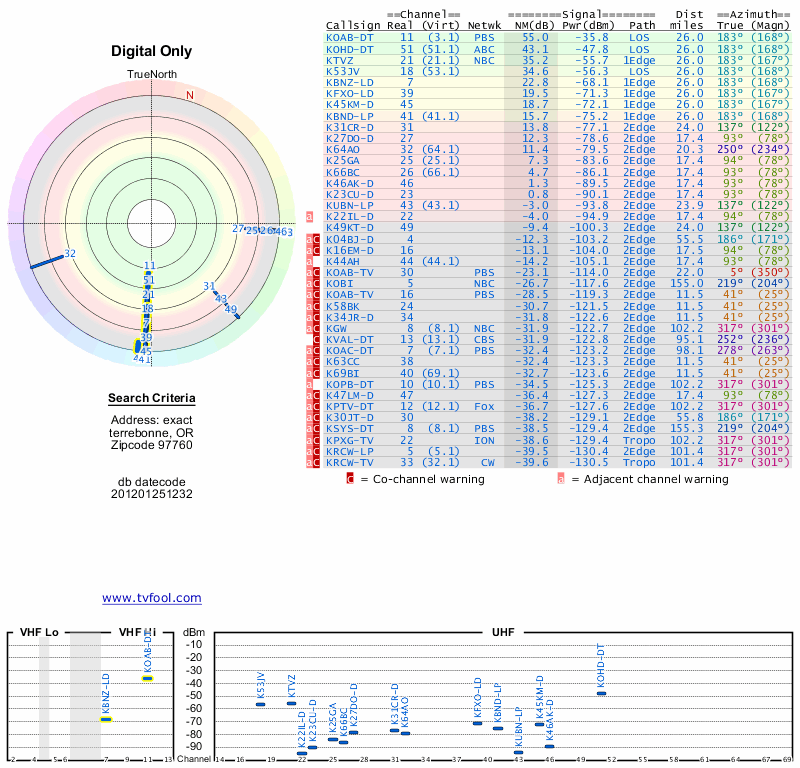Select callsign KPTV-DT in the table
Screen dimensions: 800x768
(x=350, y=407)
